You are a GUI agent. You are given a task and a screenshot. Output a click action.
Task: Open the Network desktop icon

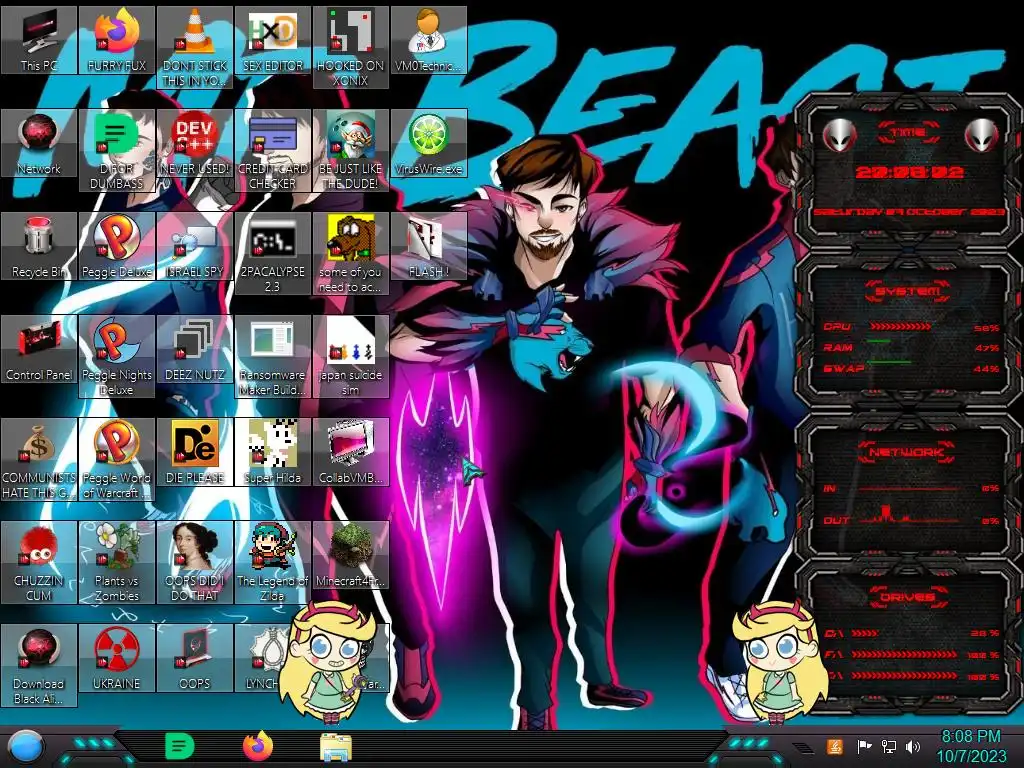tap(39, 144)
